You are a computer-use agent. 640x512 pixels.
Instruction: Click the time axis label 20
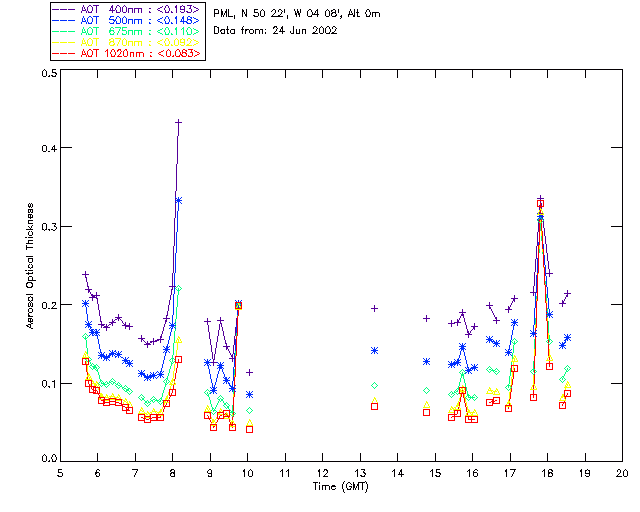click(622, 473)
